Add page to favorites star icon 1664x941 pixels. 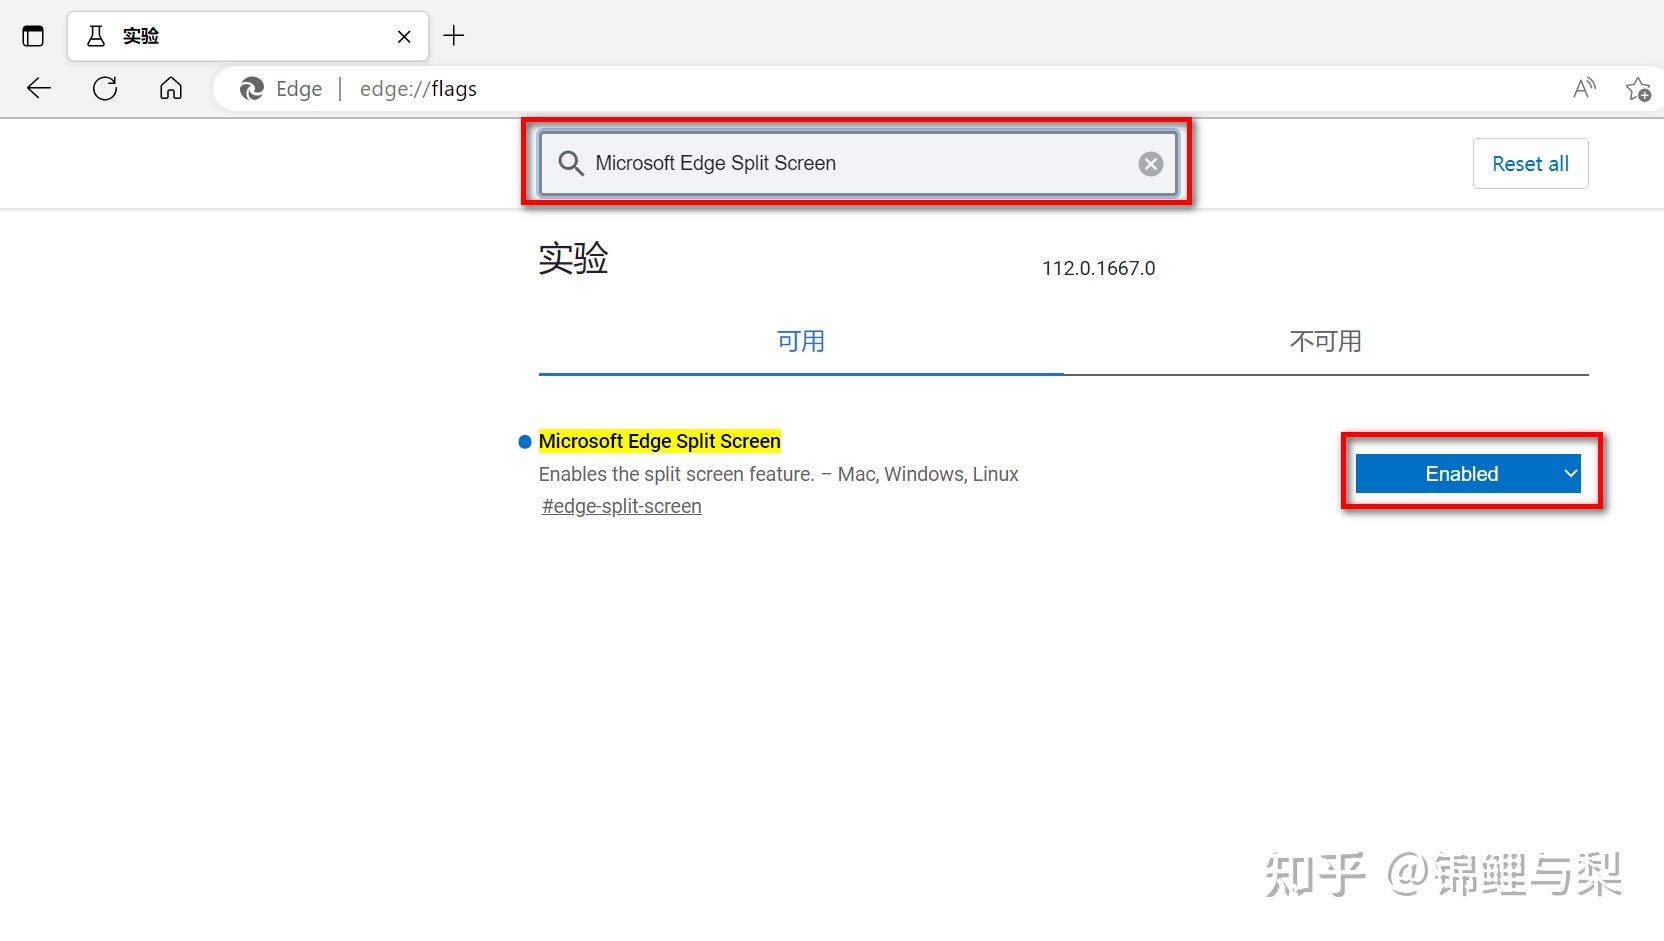coord(1638,89)
